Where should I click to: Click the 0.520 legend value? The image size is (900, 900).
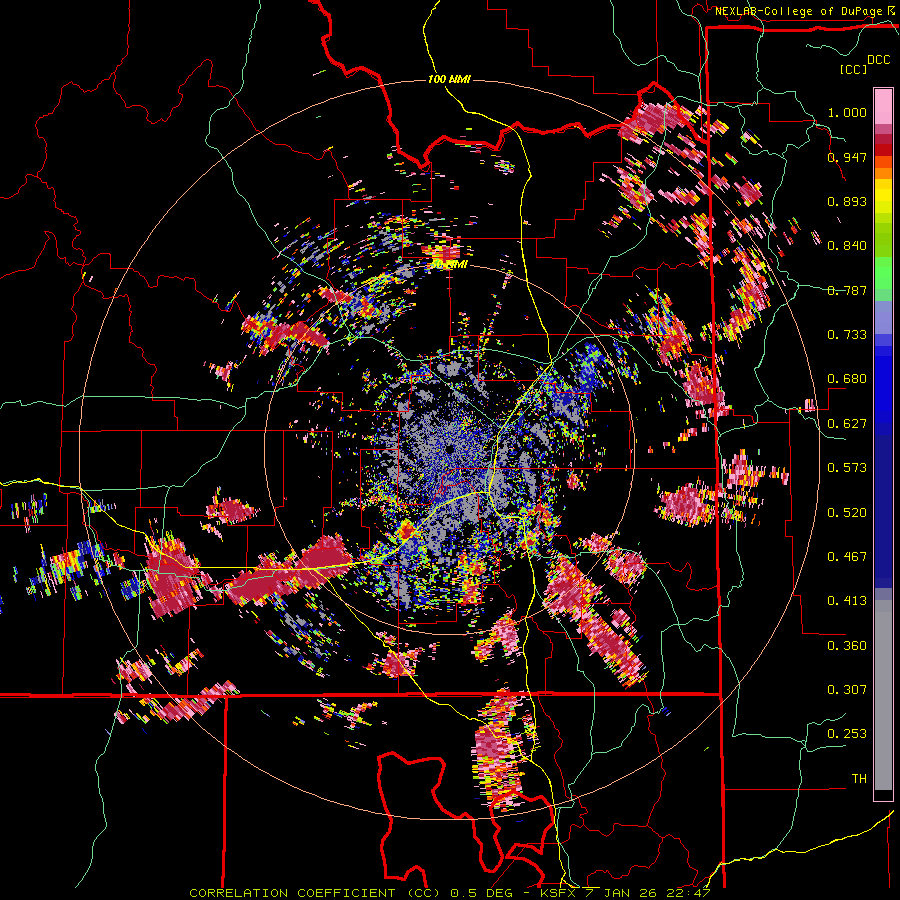(847, 512)
